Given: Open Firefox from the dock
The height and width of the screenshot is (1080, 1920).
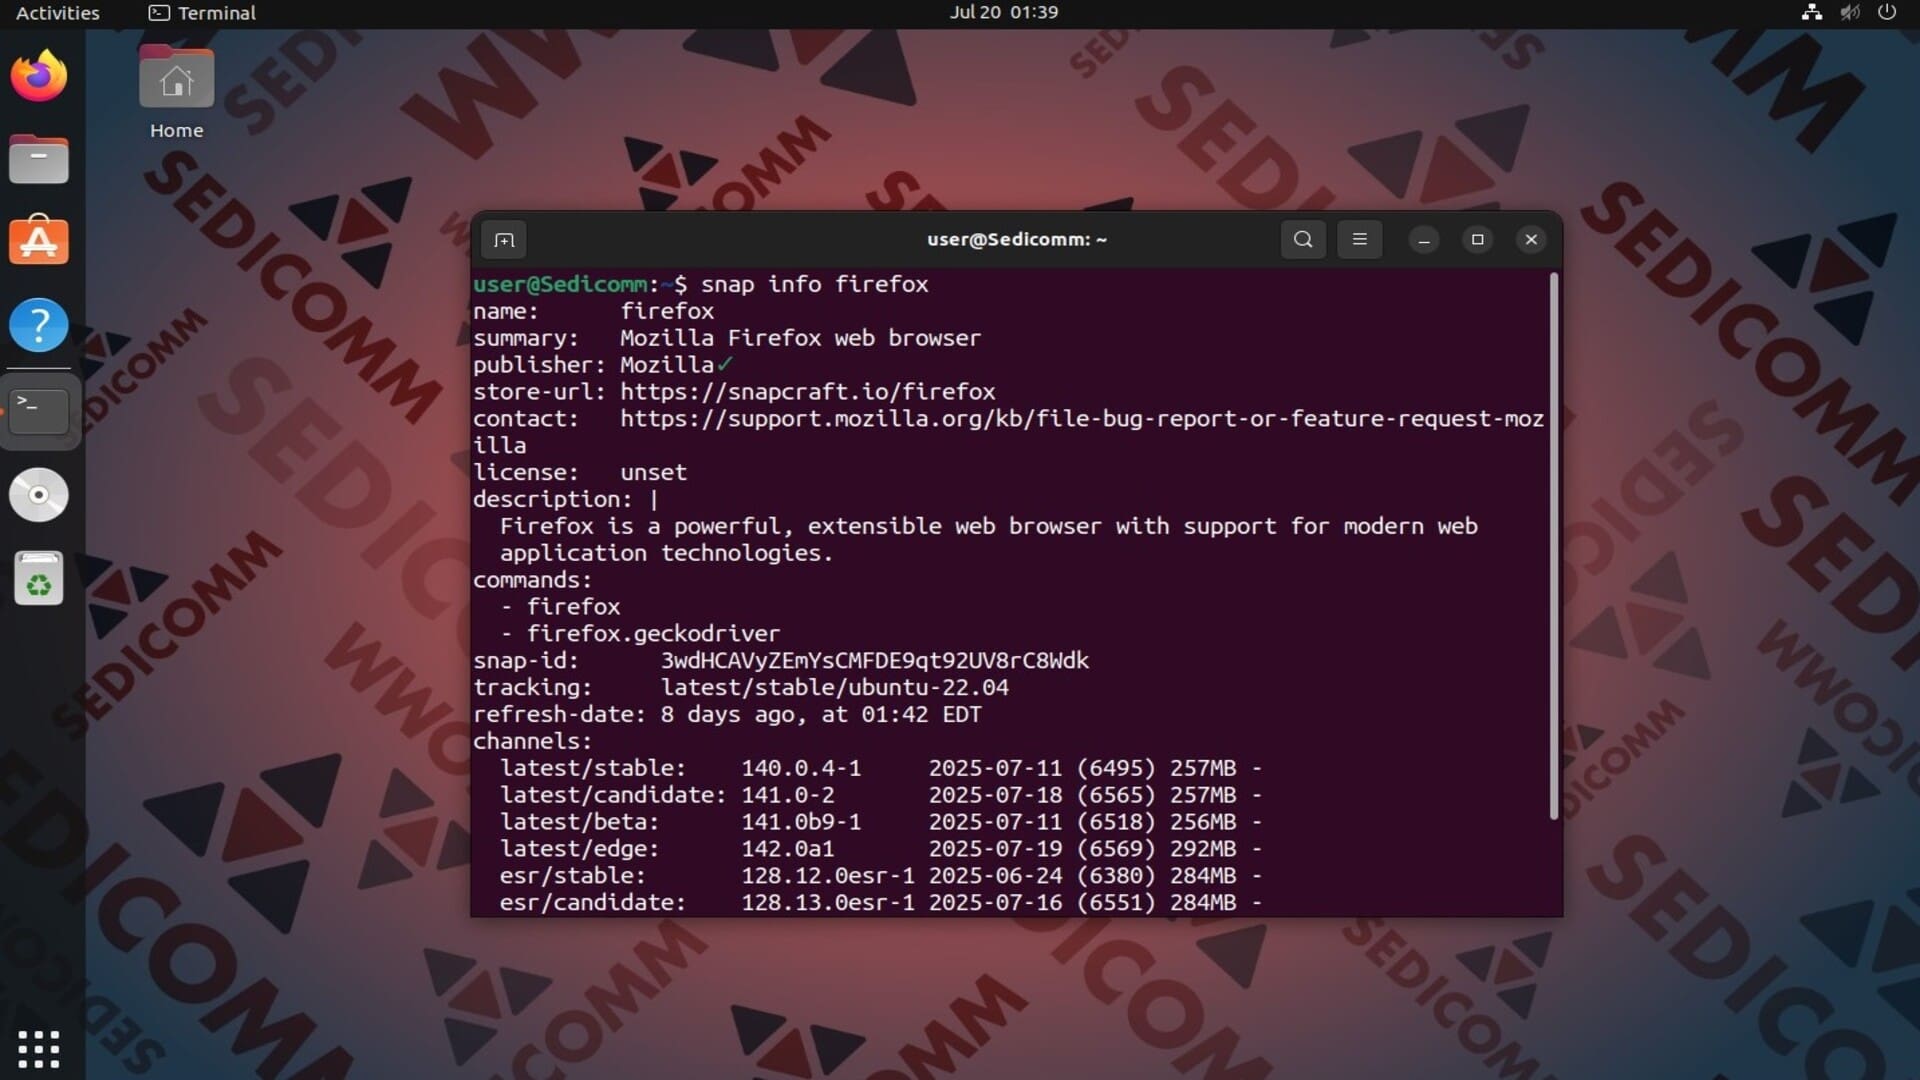Looking at the screenshot, I should coord(39,76).
